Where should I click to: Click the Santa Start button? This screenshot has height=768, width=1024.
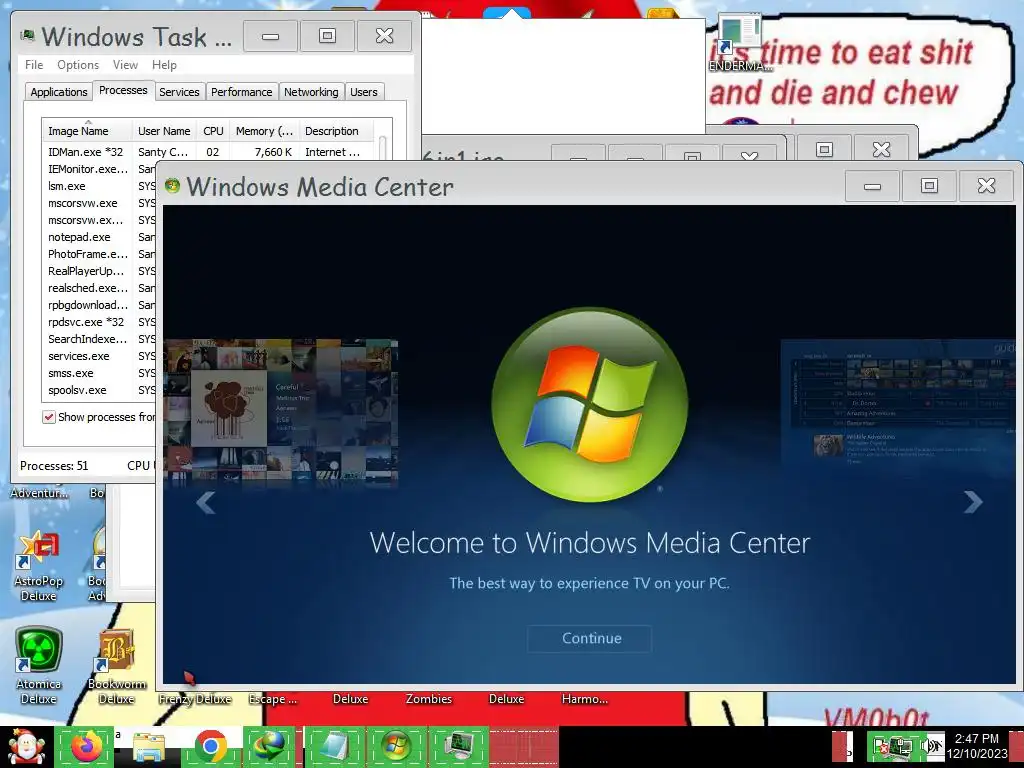pyautogui.click(x=26, y=747)
